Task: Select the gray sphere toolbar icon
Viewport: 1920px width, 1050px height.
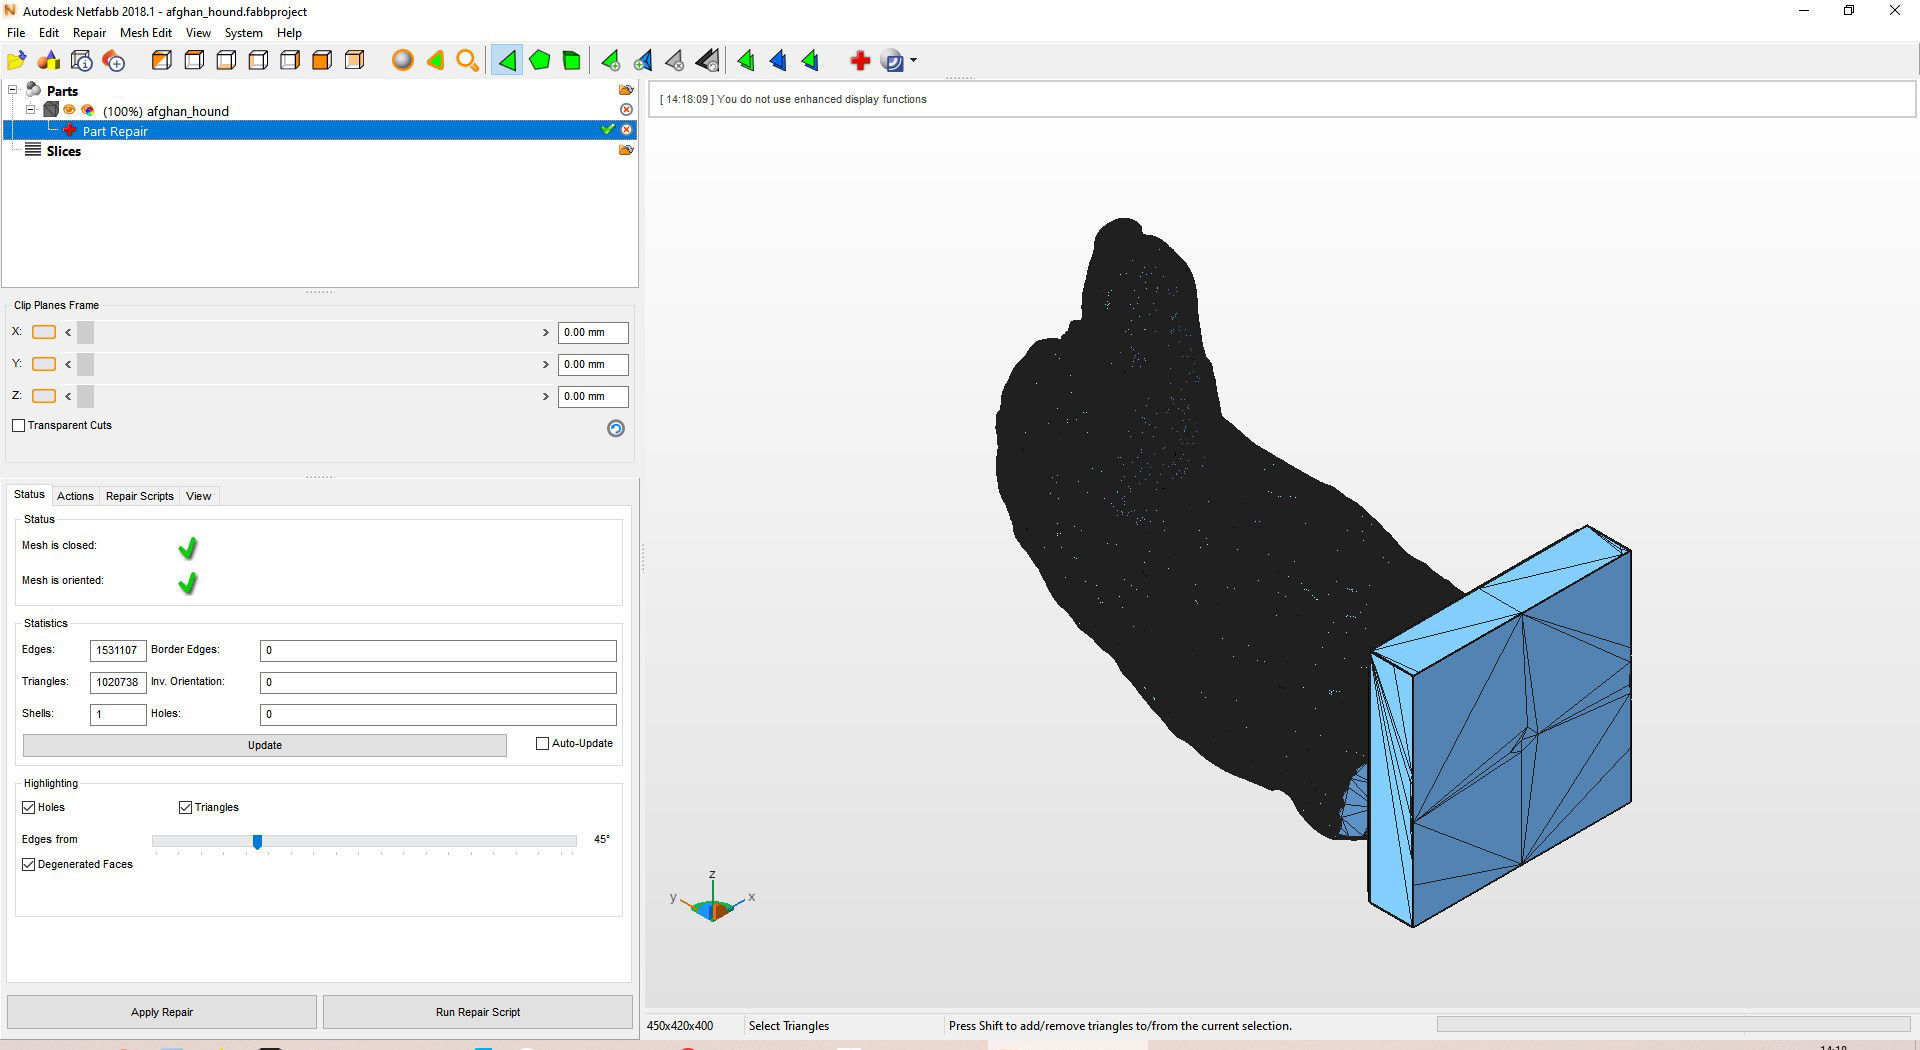Action: pos(403,61)
